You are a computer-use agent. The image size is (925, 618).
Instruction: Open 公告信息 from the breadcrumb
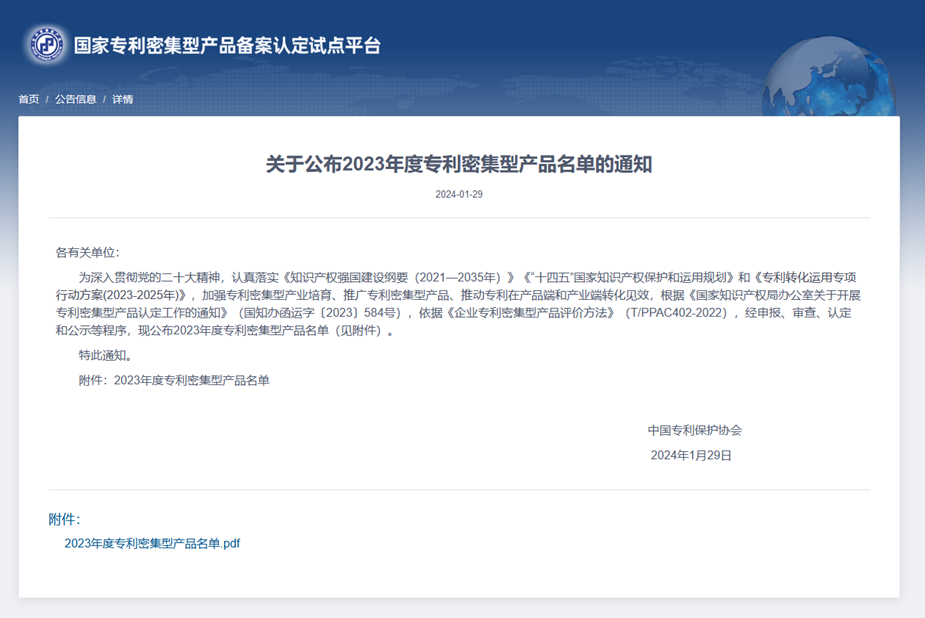coord(75,99)
